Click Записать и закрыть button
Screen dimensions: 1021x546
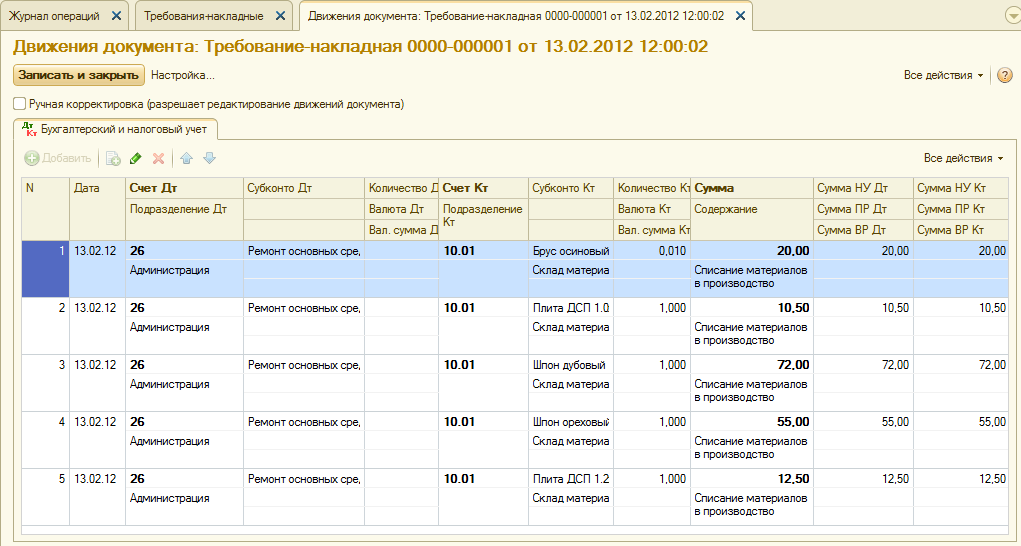click(x=79, y=75)
